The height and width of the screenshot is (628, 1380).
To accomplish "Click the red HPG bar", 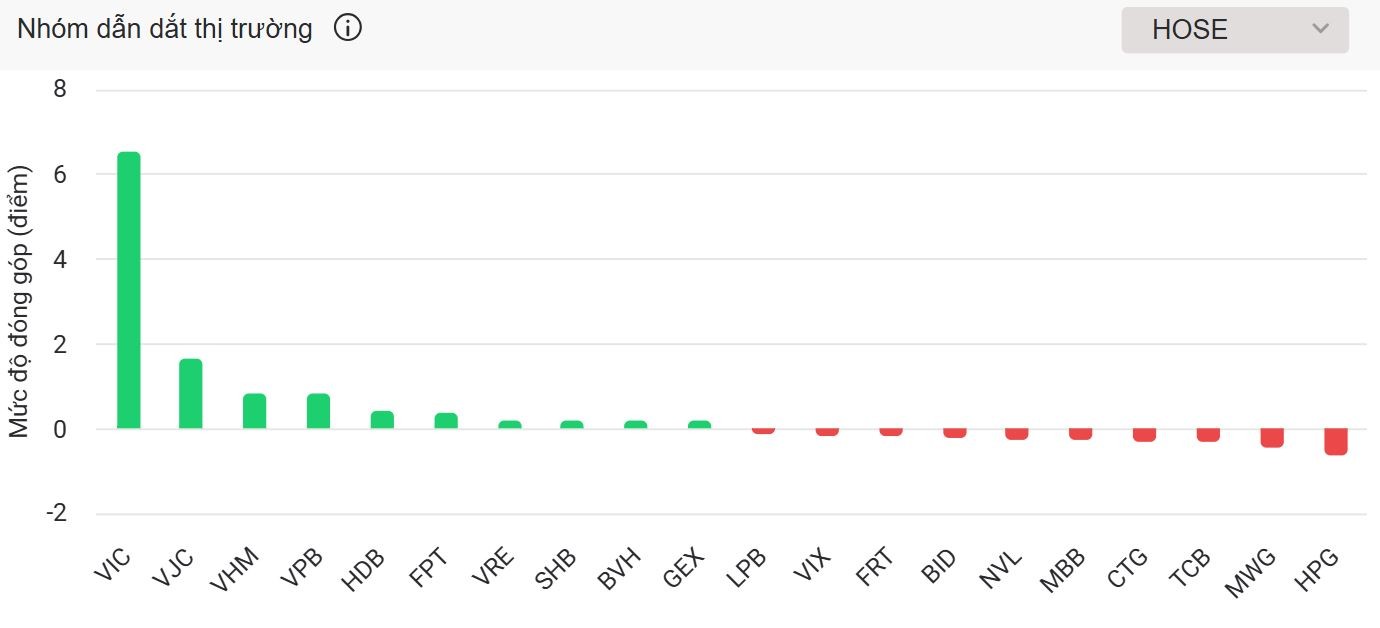I will 1336,442.
